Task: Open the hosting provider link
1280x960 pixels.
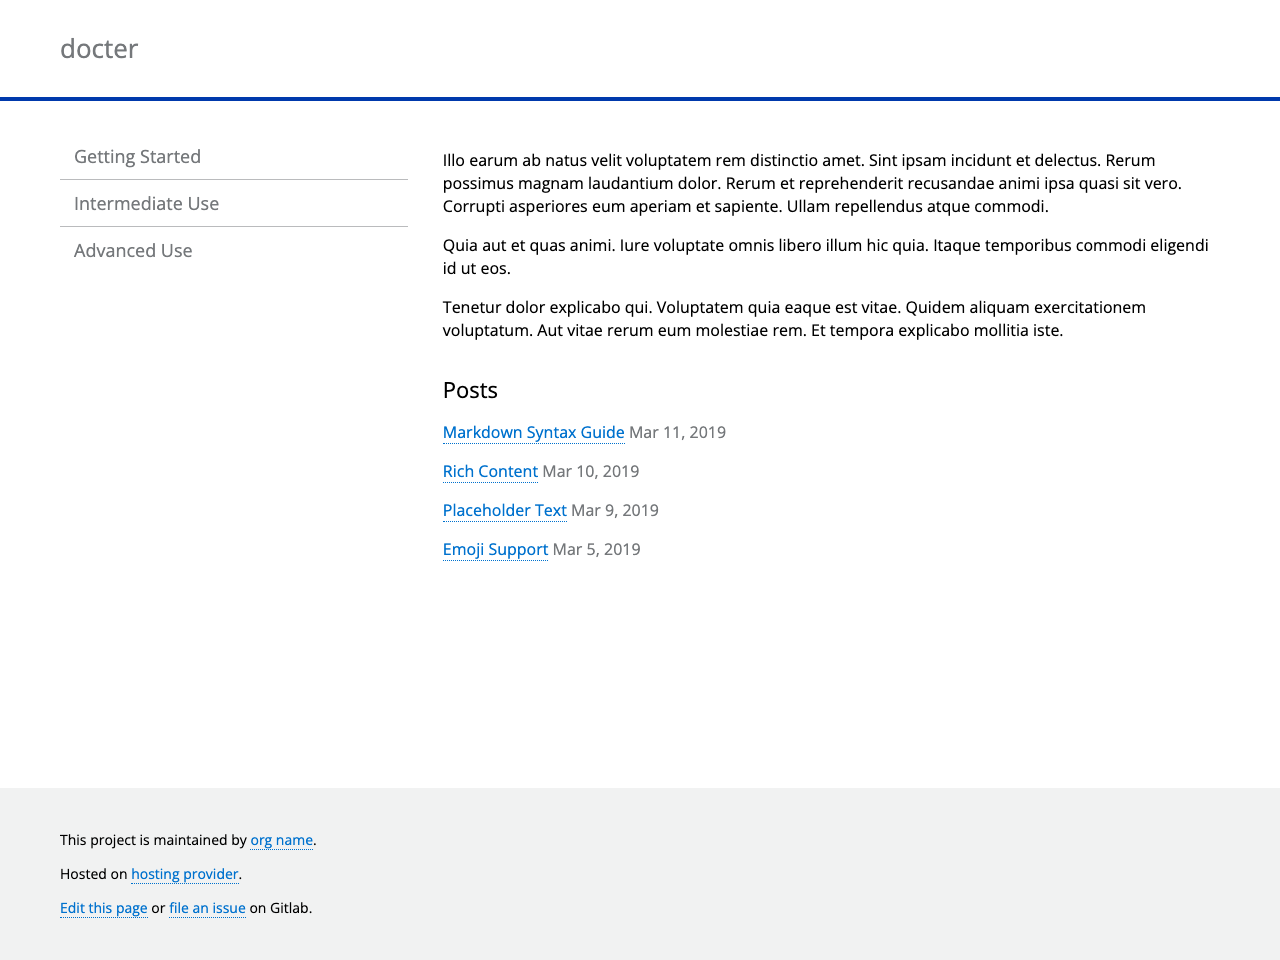Action: pyautogui.click(x=184, y=872)
